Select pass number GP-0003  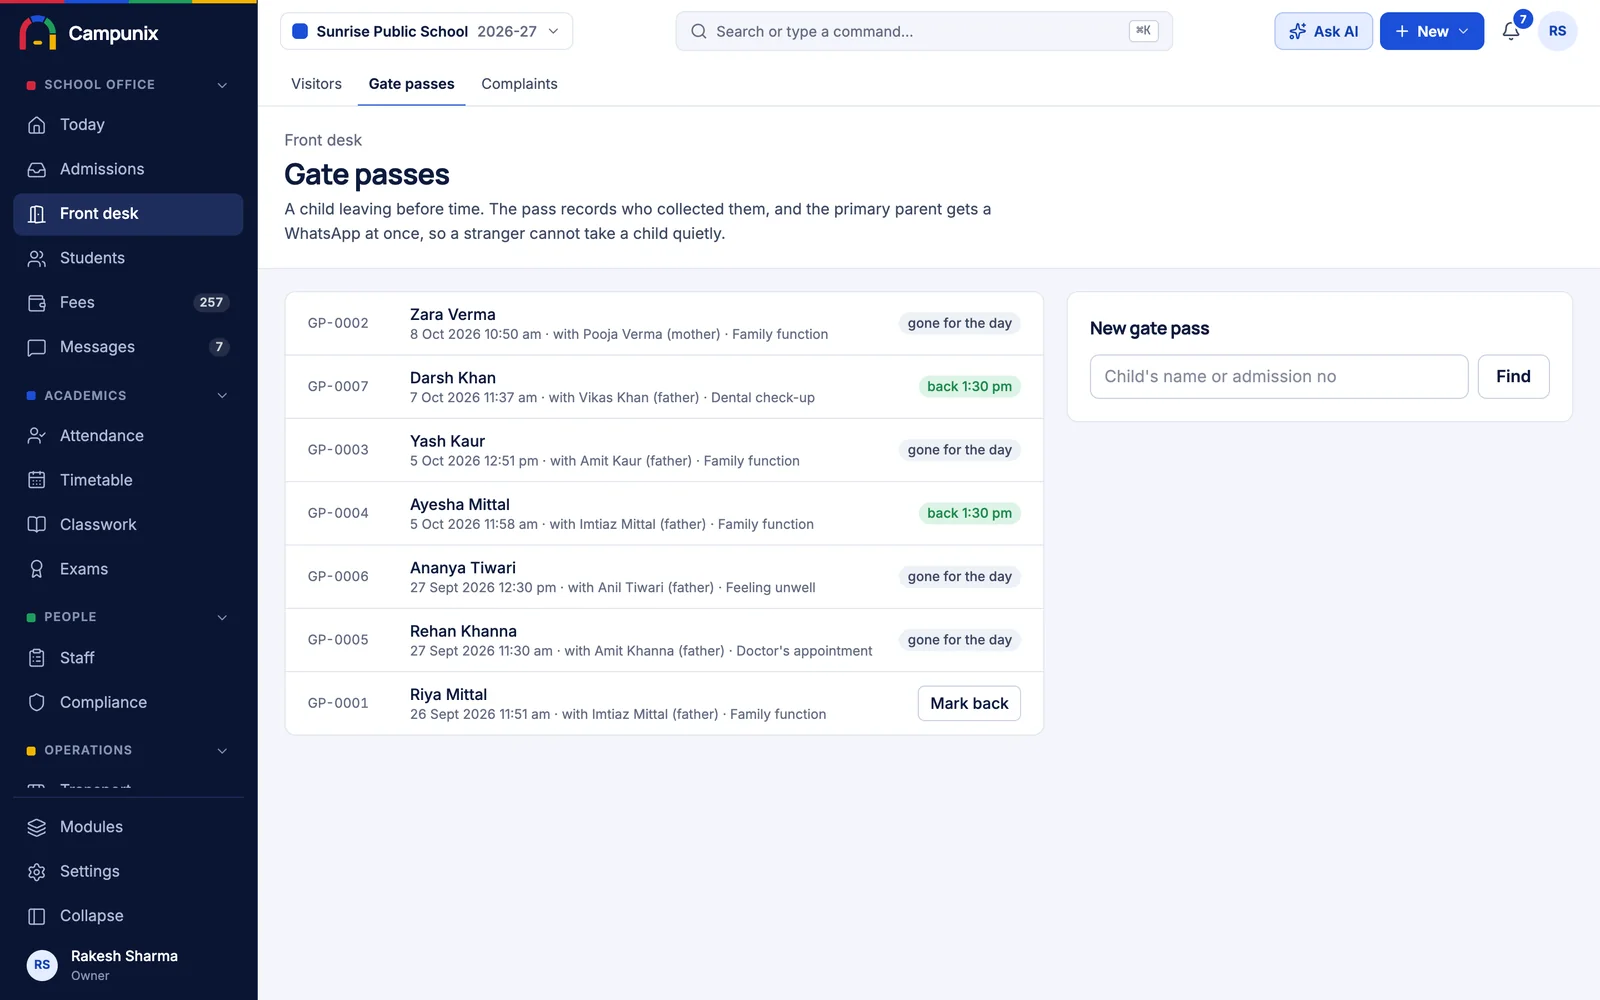(338, 450)
